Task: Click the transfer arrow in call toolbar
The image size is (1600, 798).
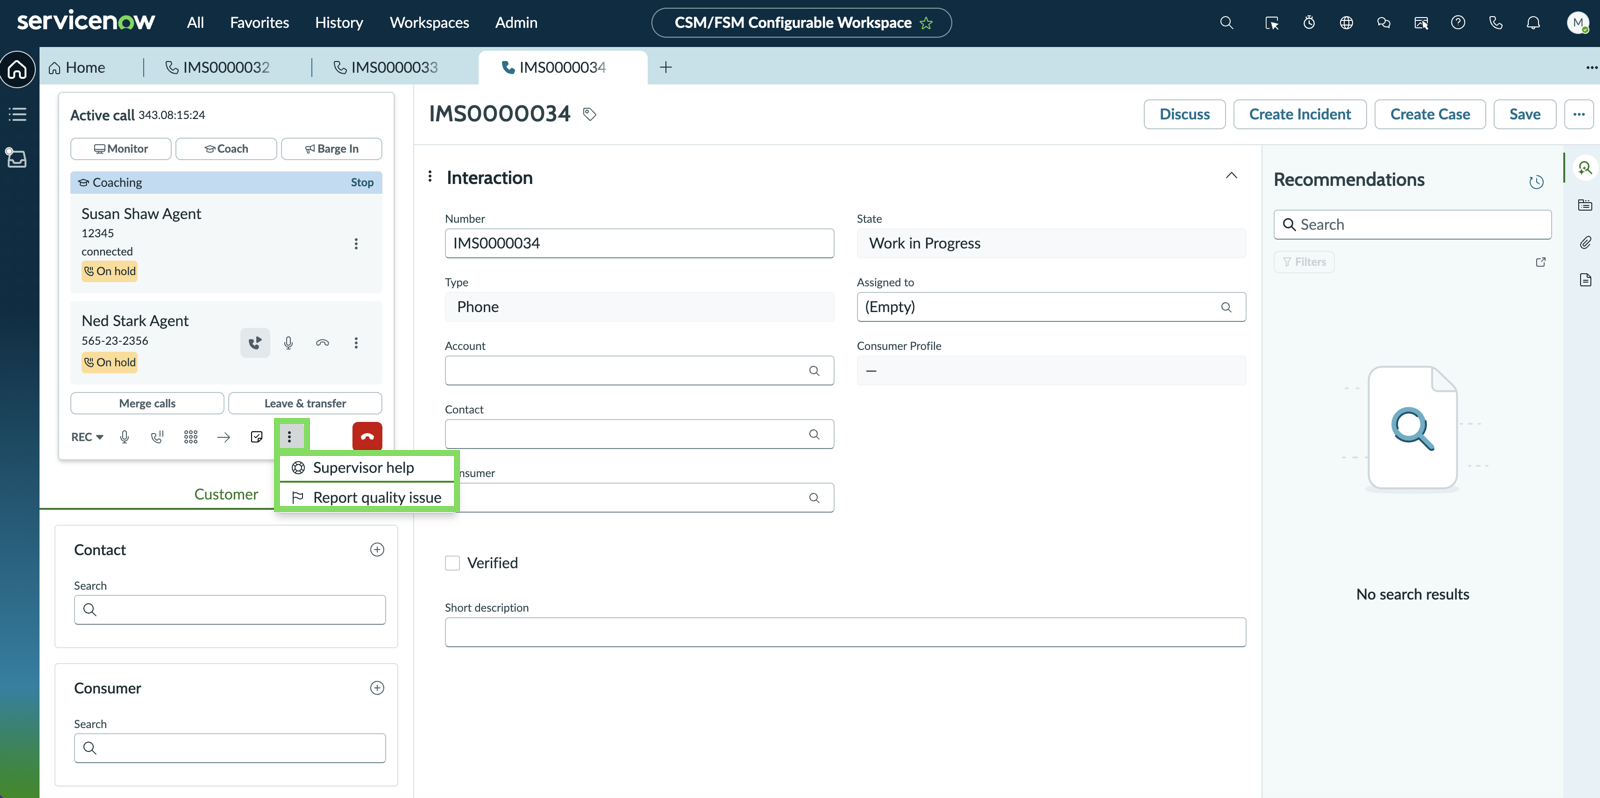Action: pos(224,437)
